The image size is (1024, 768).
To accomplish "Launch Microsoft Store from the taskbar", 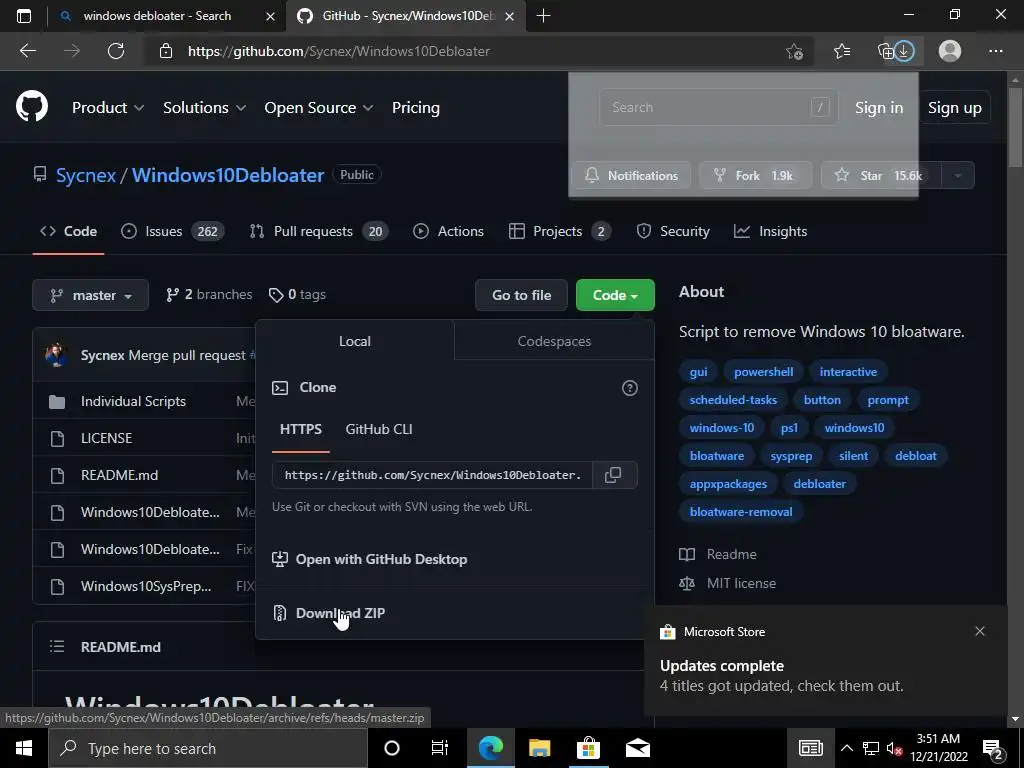I will [588, 748].
